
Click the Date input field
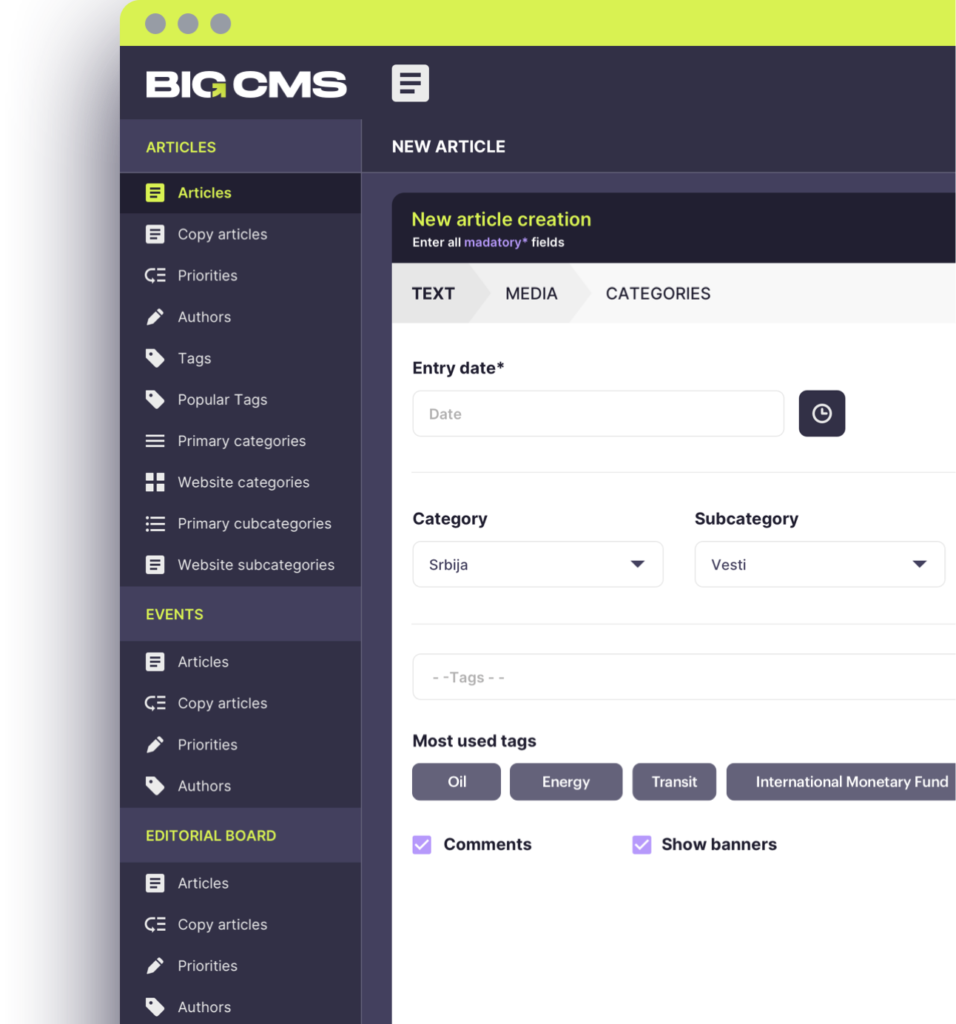point(597,413)
